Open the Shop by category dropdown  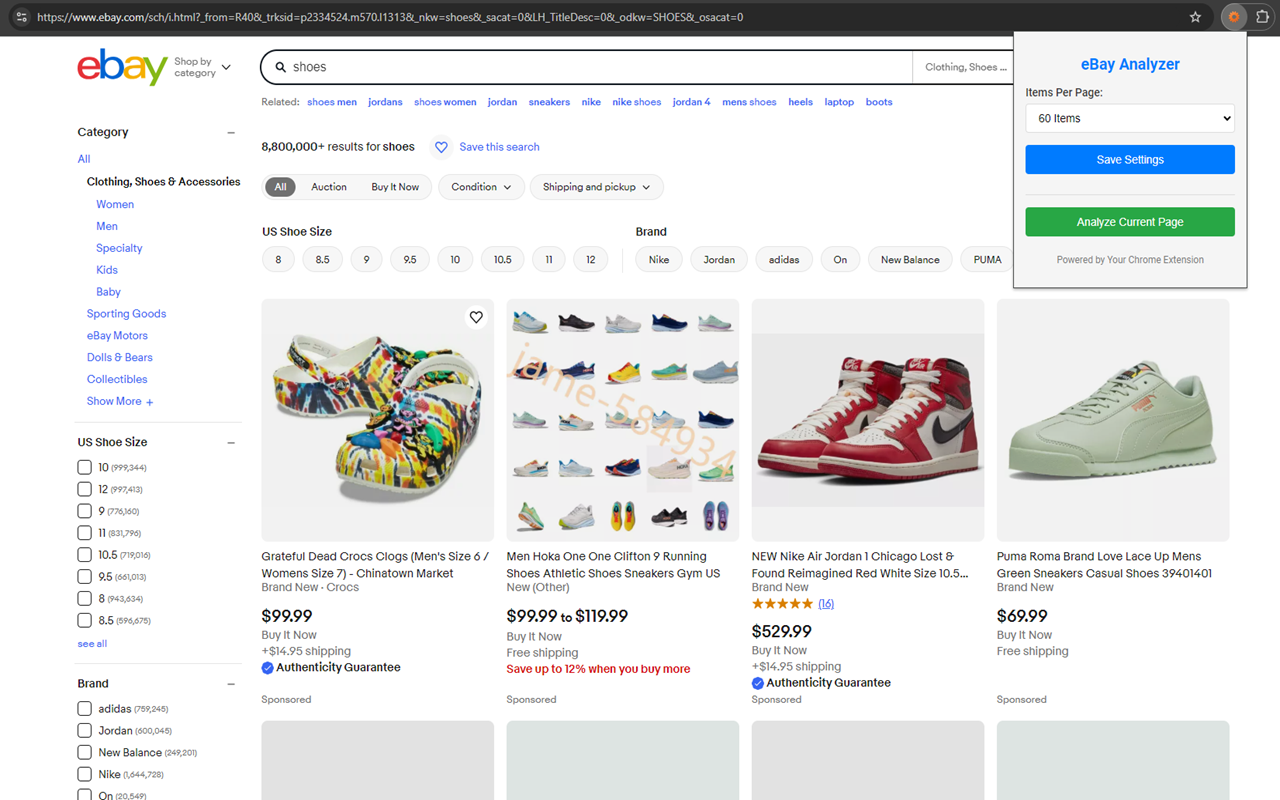[202, 67]
